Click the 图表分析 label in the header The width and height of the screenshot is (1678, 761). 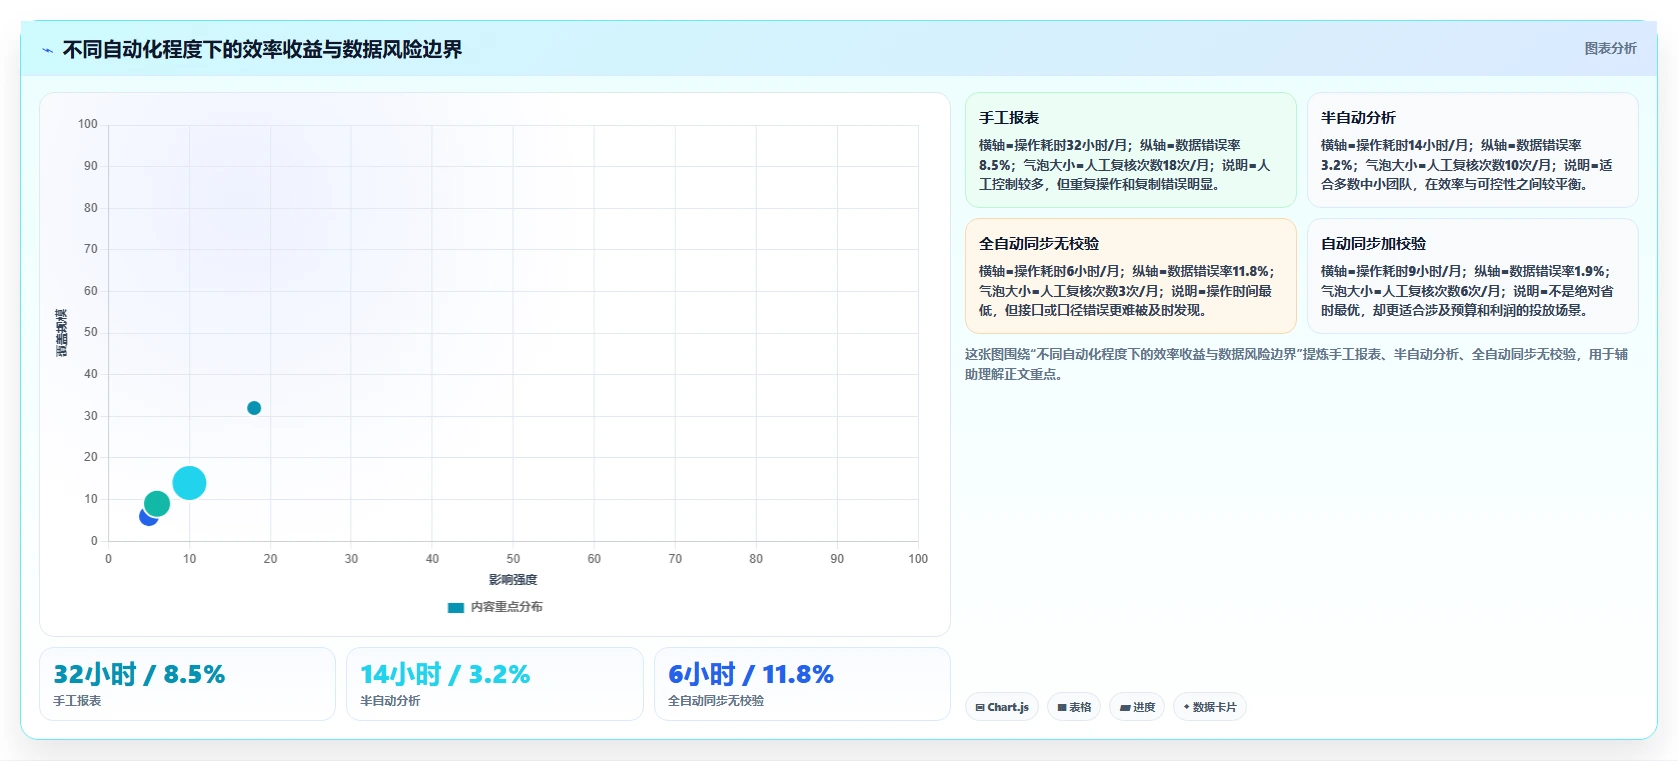tap(1610, 48)
